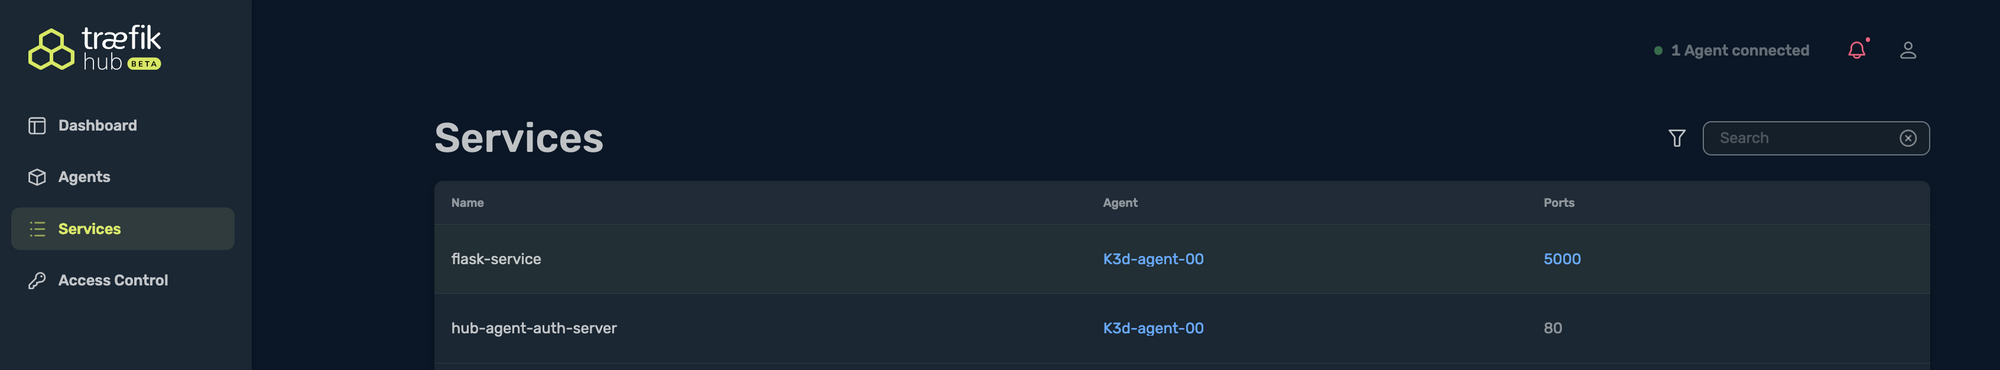The width and height of the screenshot is (2000, 370).
Task: Select the flask-service row name
Action: coord(496,259)
